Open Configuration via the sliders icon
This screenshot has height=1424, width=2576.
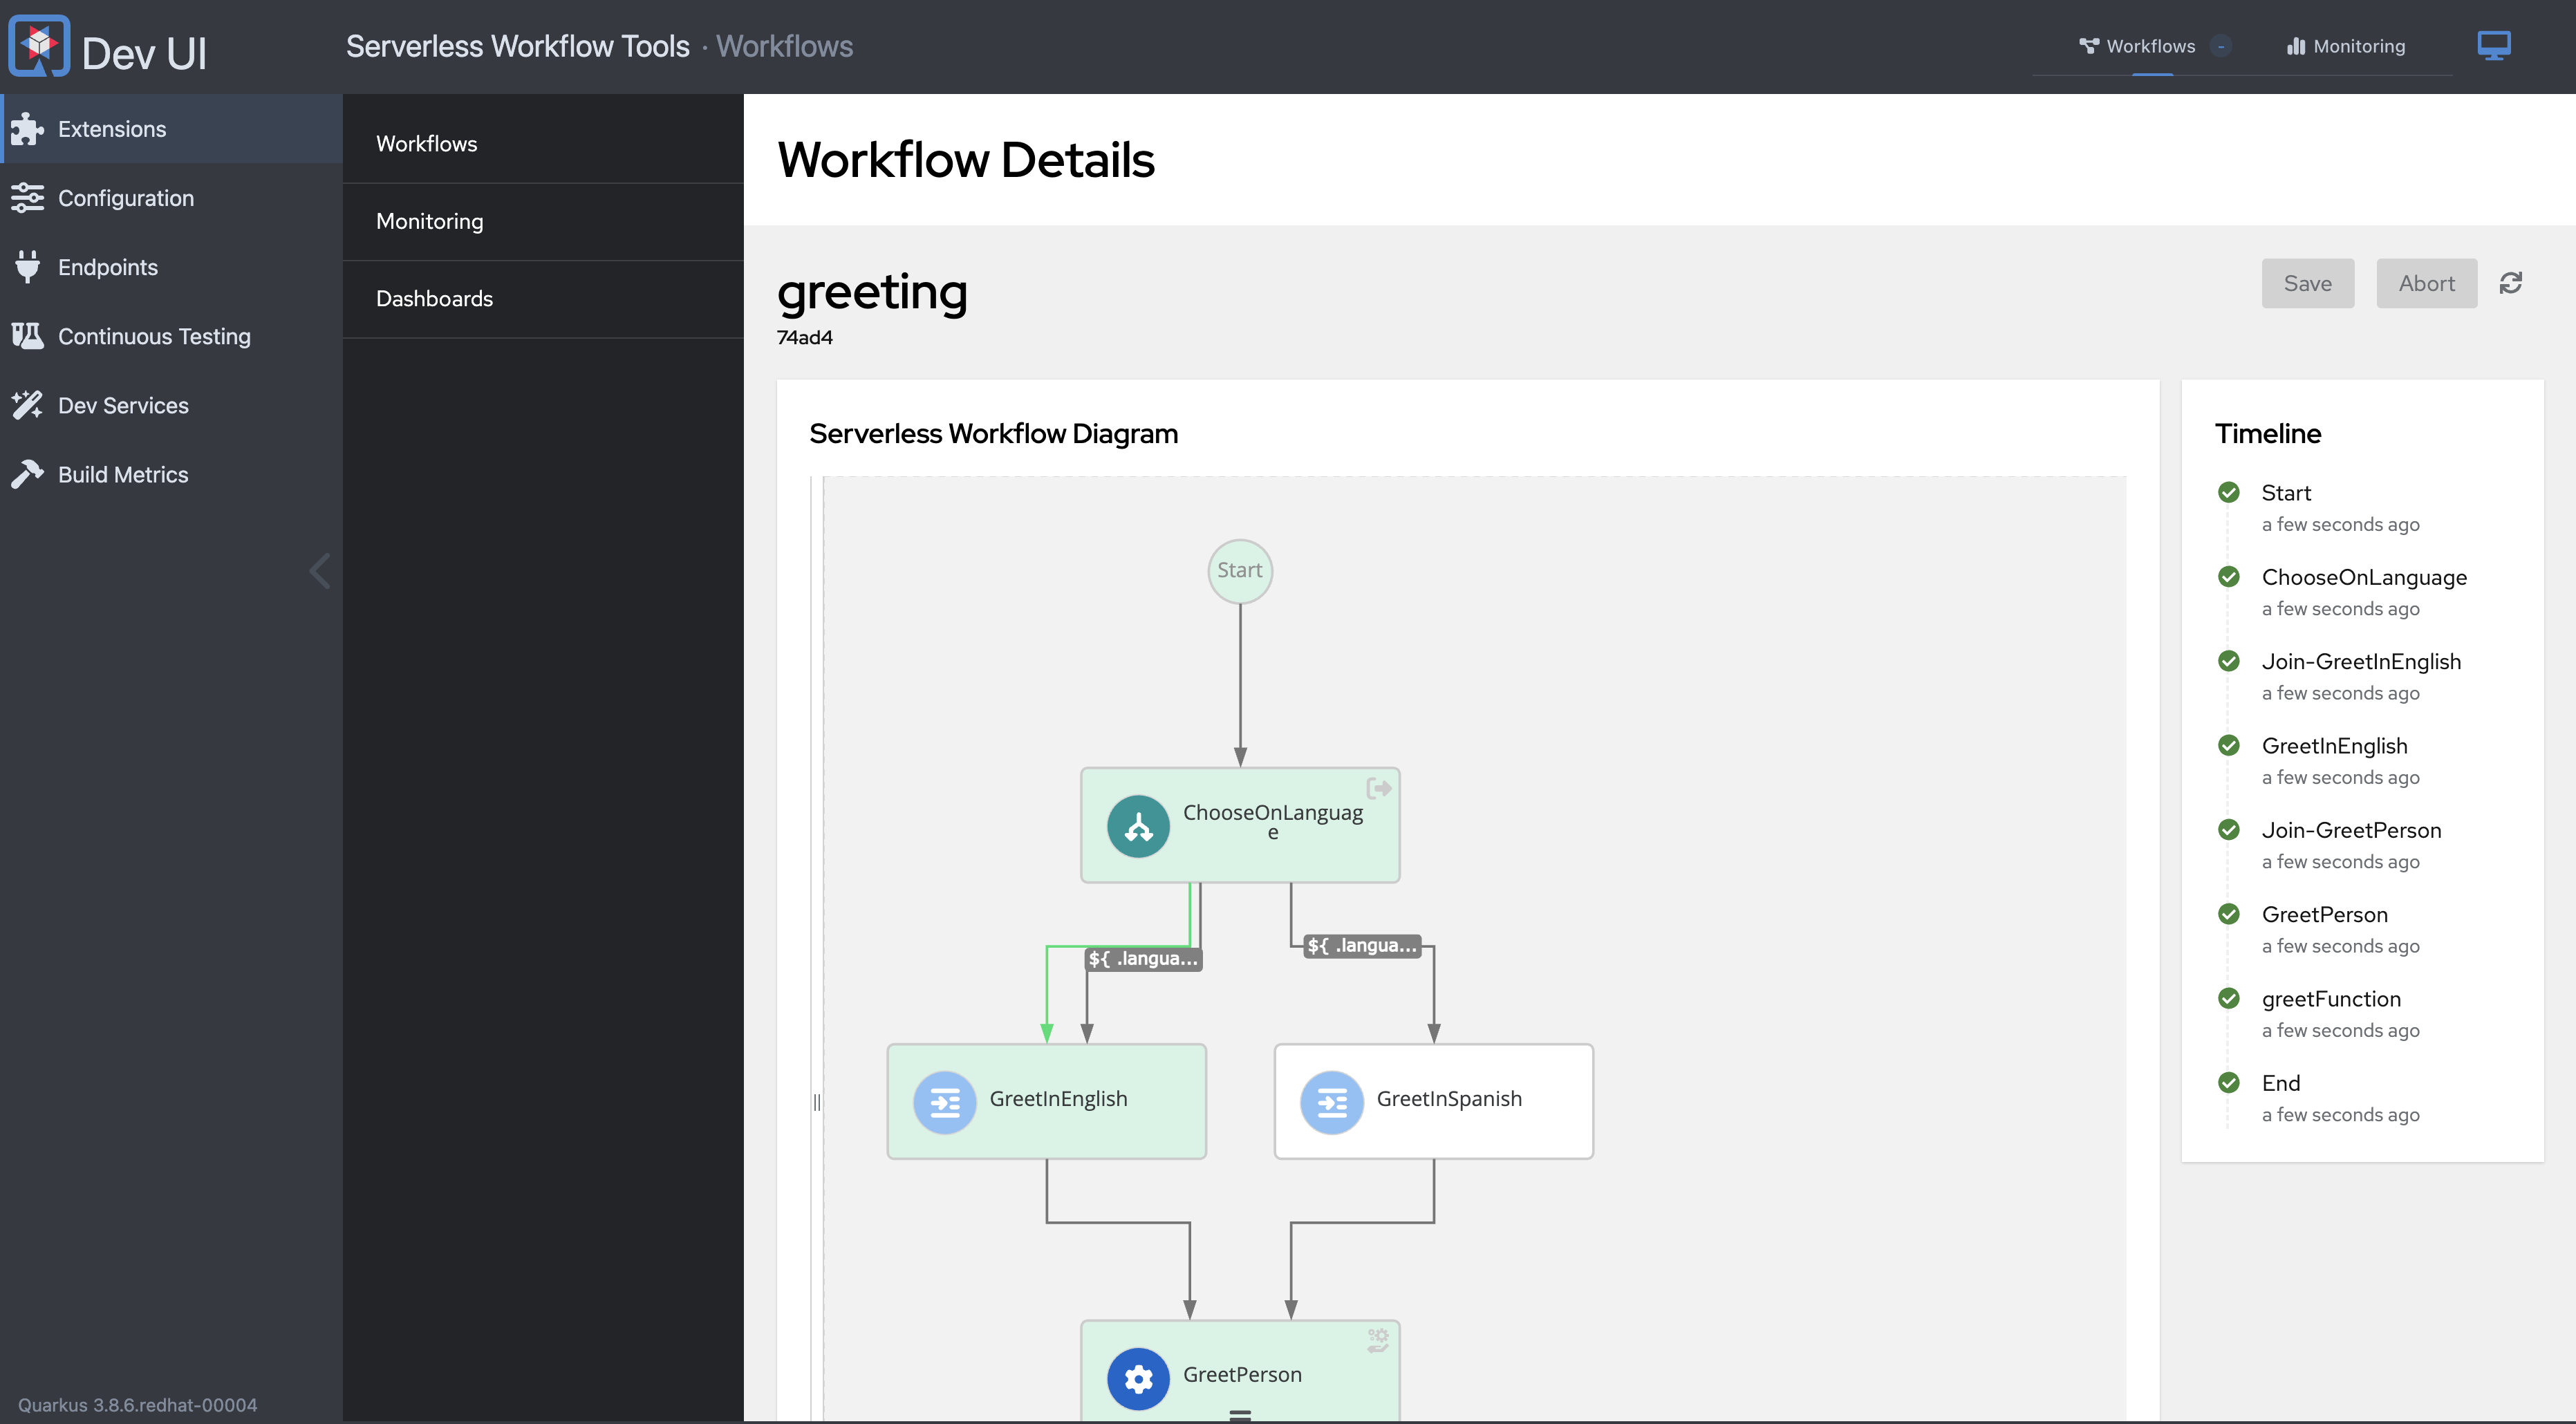[x=28, y=197]
